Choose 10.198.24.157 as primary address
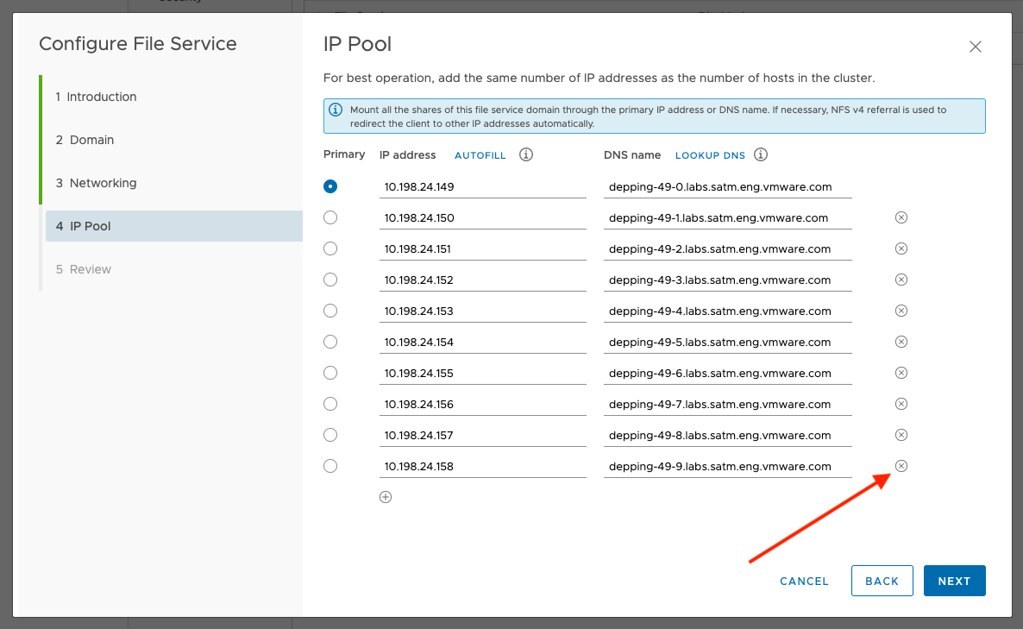 pos(331,435)
